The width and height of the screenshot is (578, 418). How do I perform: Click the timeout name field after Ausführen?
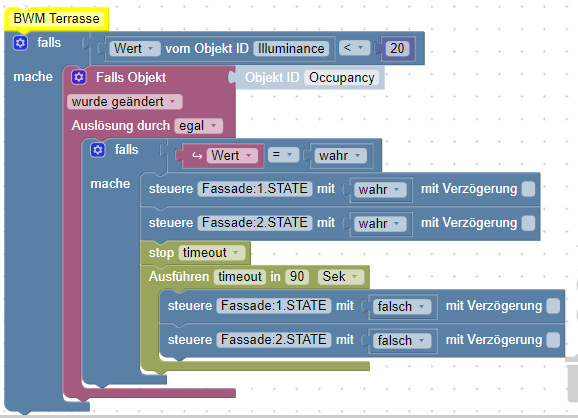point(240,276)
